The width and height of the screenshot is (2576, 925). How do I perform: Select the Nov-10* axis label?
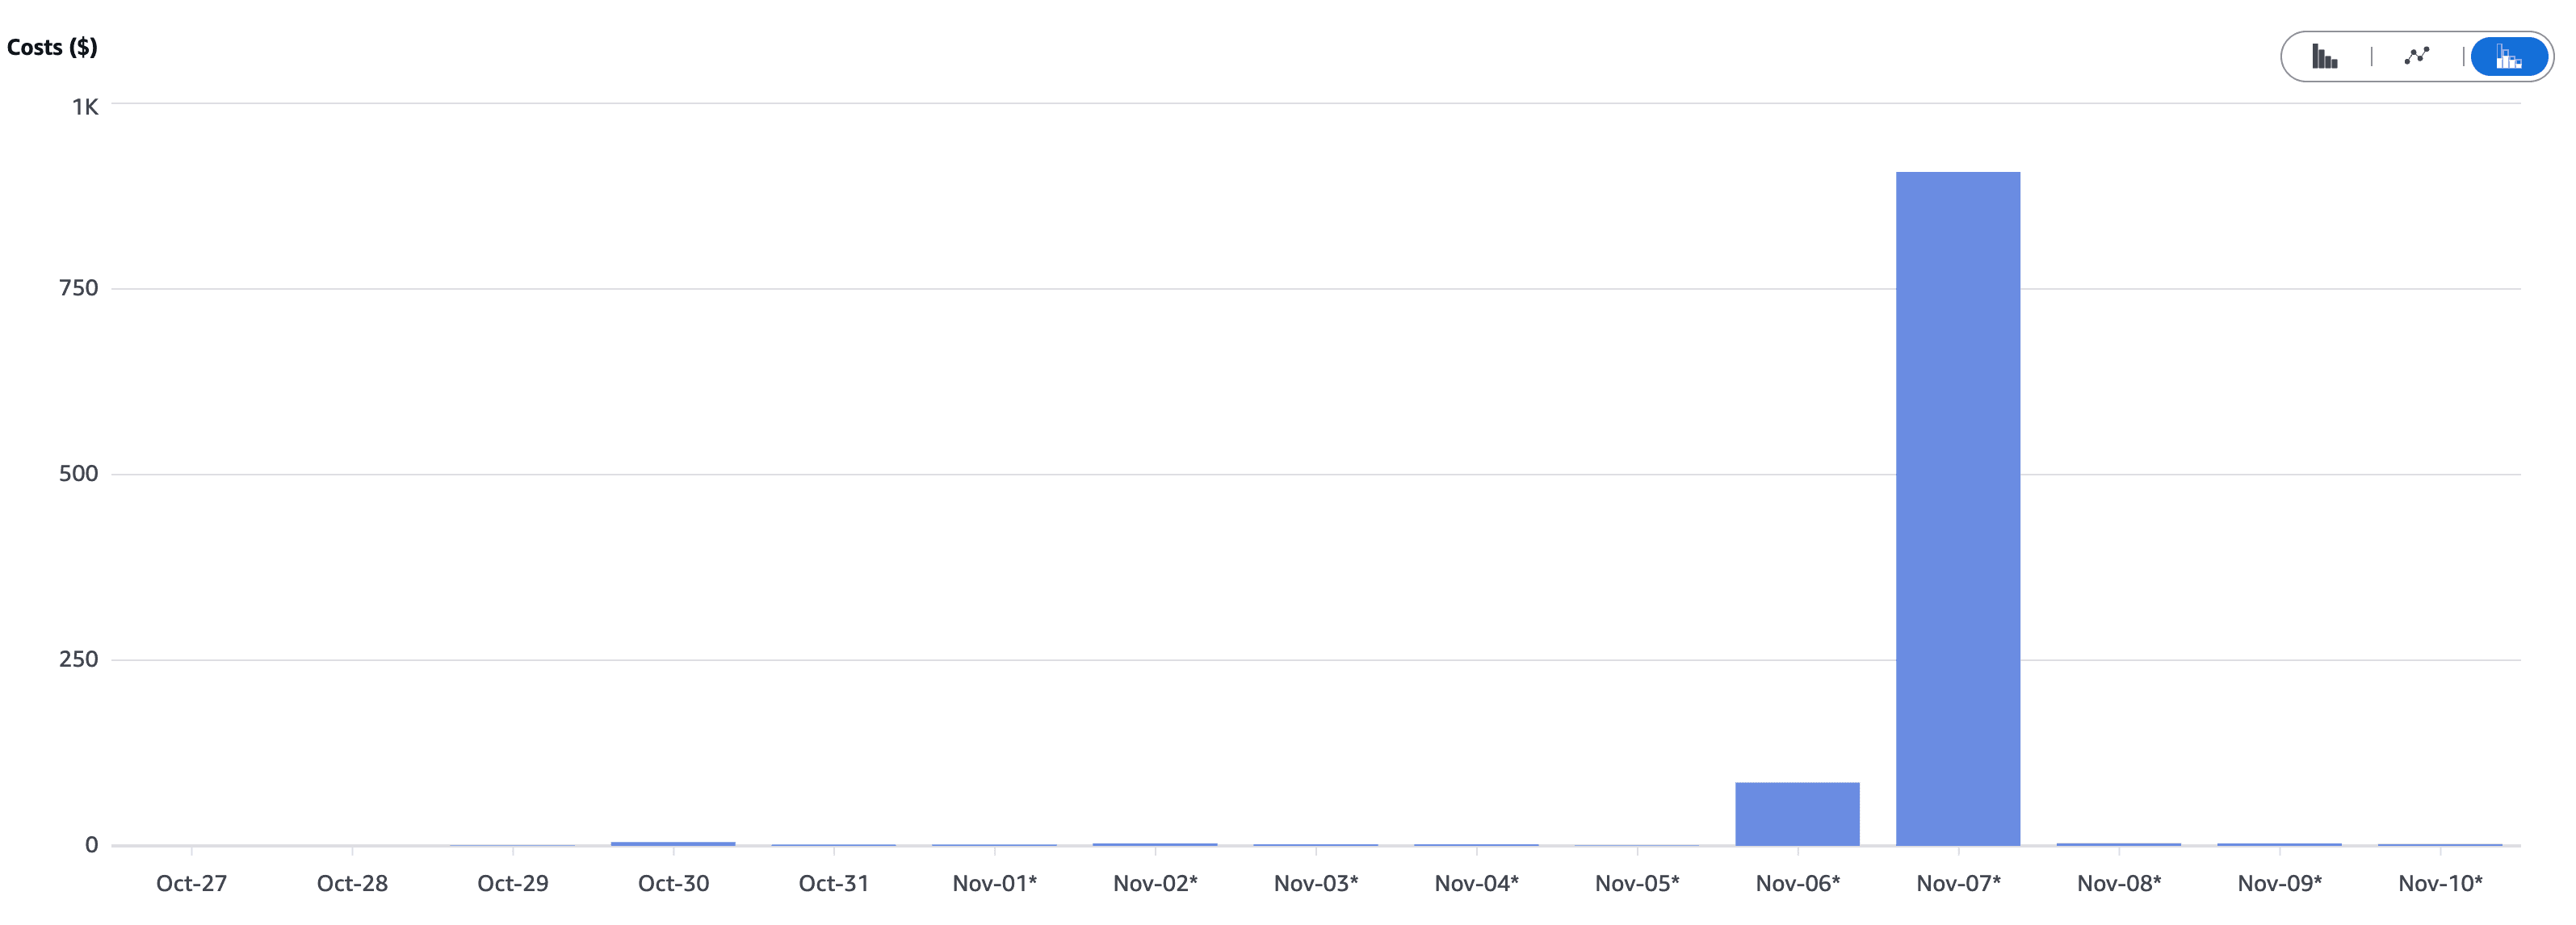2439,883
